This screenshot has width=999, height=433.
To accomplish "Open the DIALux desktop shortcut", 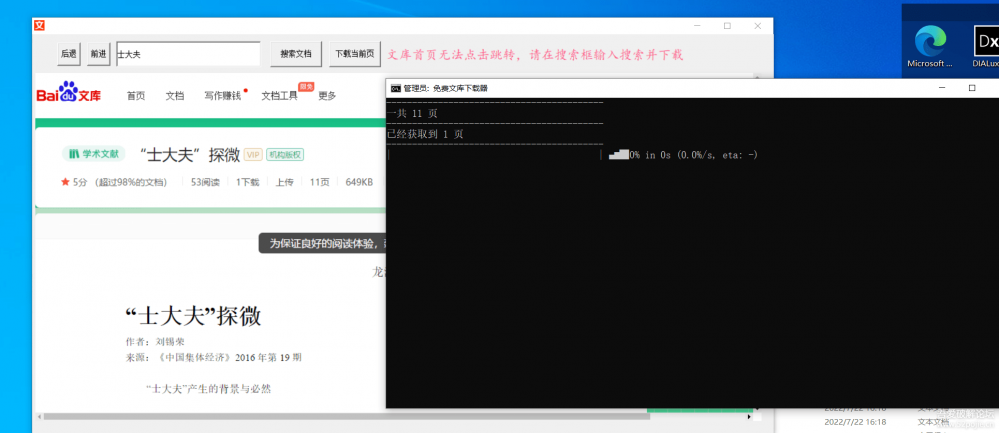I will [x=985, y=43].
